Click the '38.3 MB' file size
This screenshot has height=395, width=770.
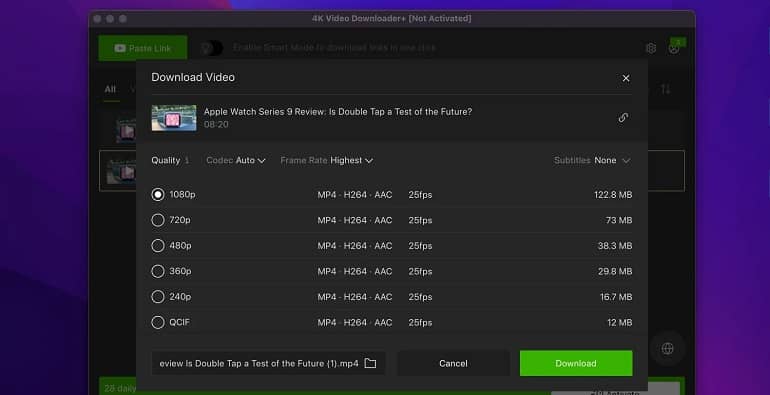[615, 246]
